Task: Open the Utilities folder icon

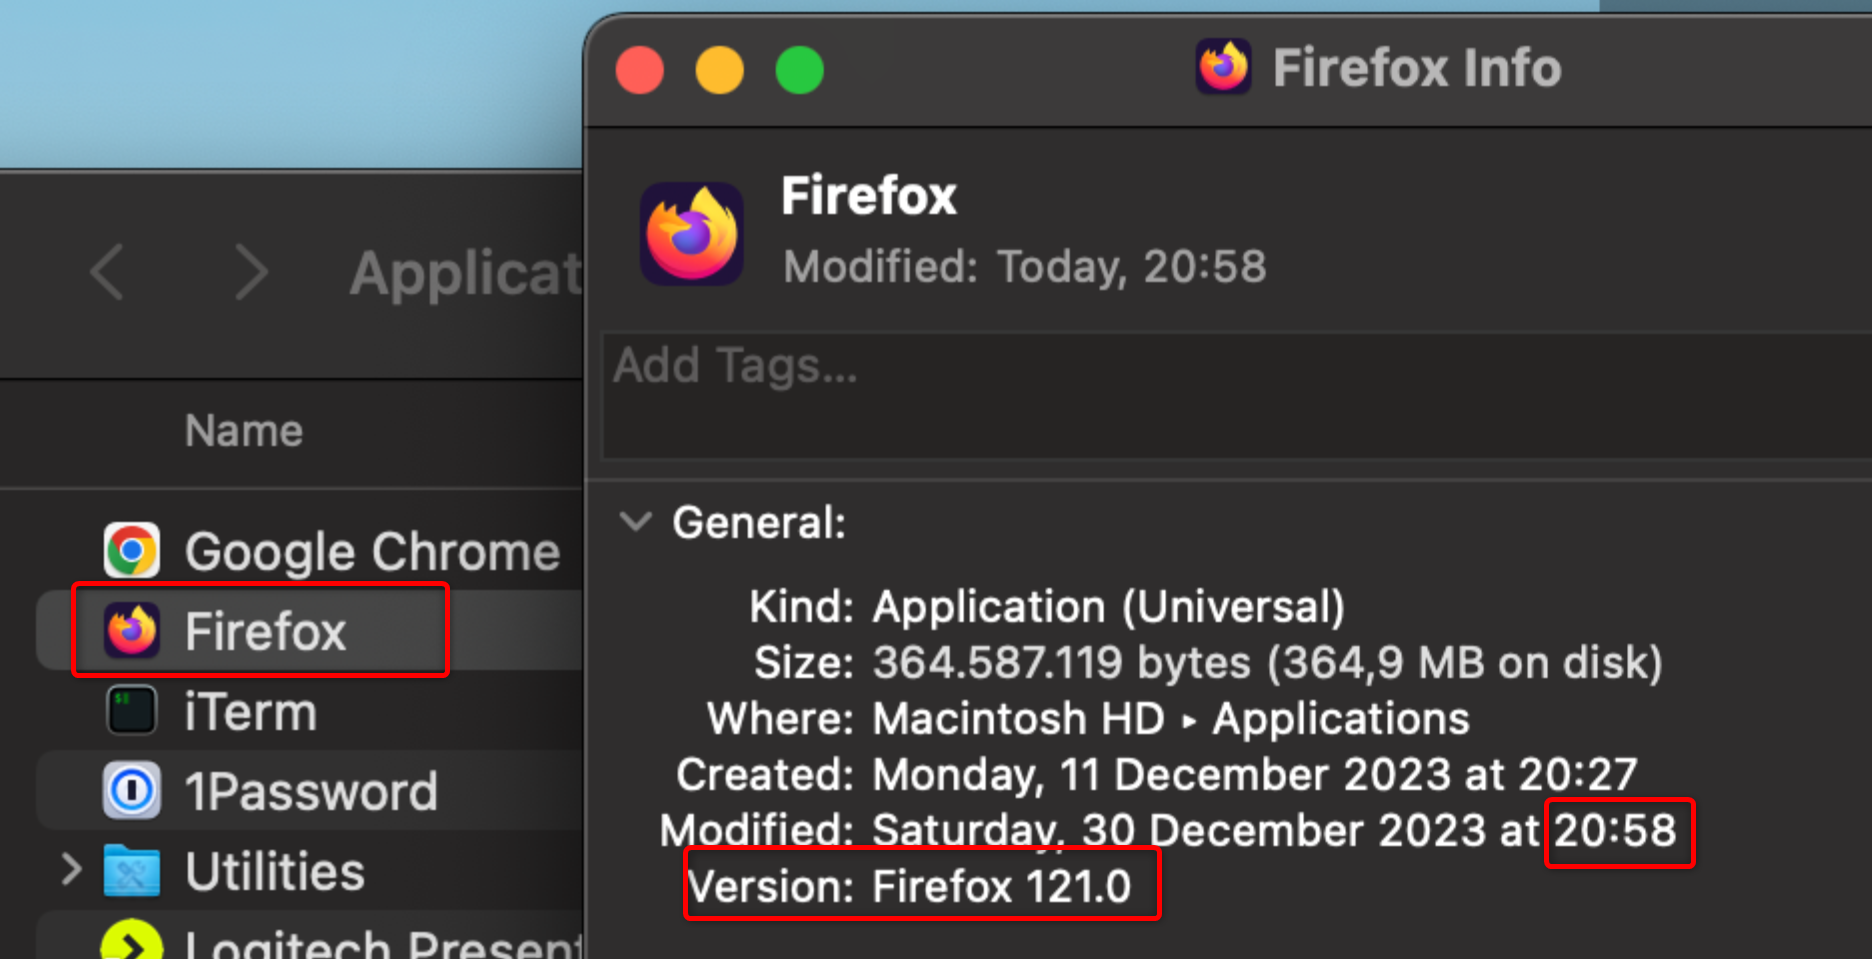Action: coord(131,870)
